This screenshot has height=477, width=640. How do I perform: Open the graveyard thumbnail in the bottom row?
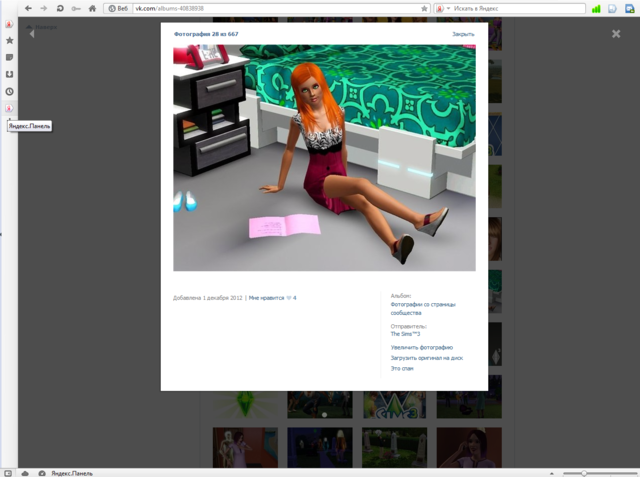tap(394, 447)
